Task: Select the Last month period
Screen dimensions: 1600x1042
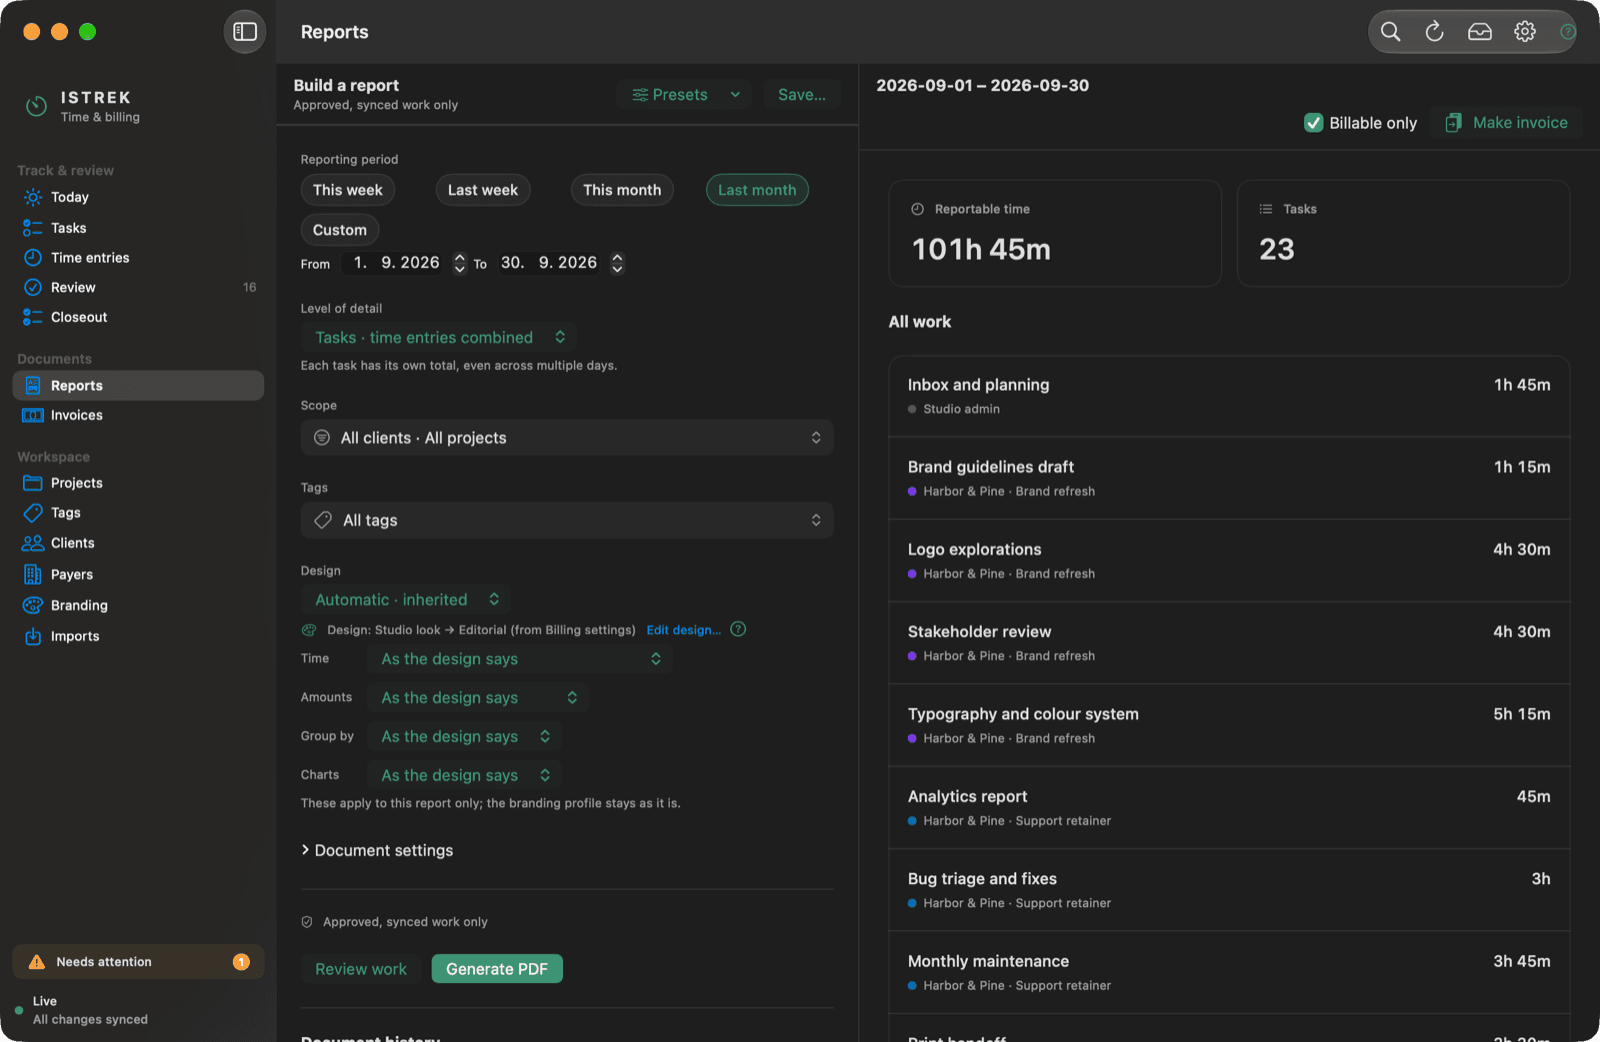Action: pyautogui.click(x=757, y=190)
